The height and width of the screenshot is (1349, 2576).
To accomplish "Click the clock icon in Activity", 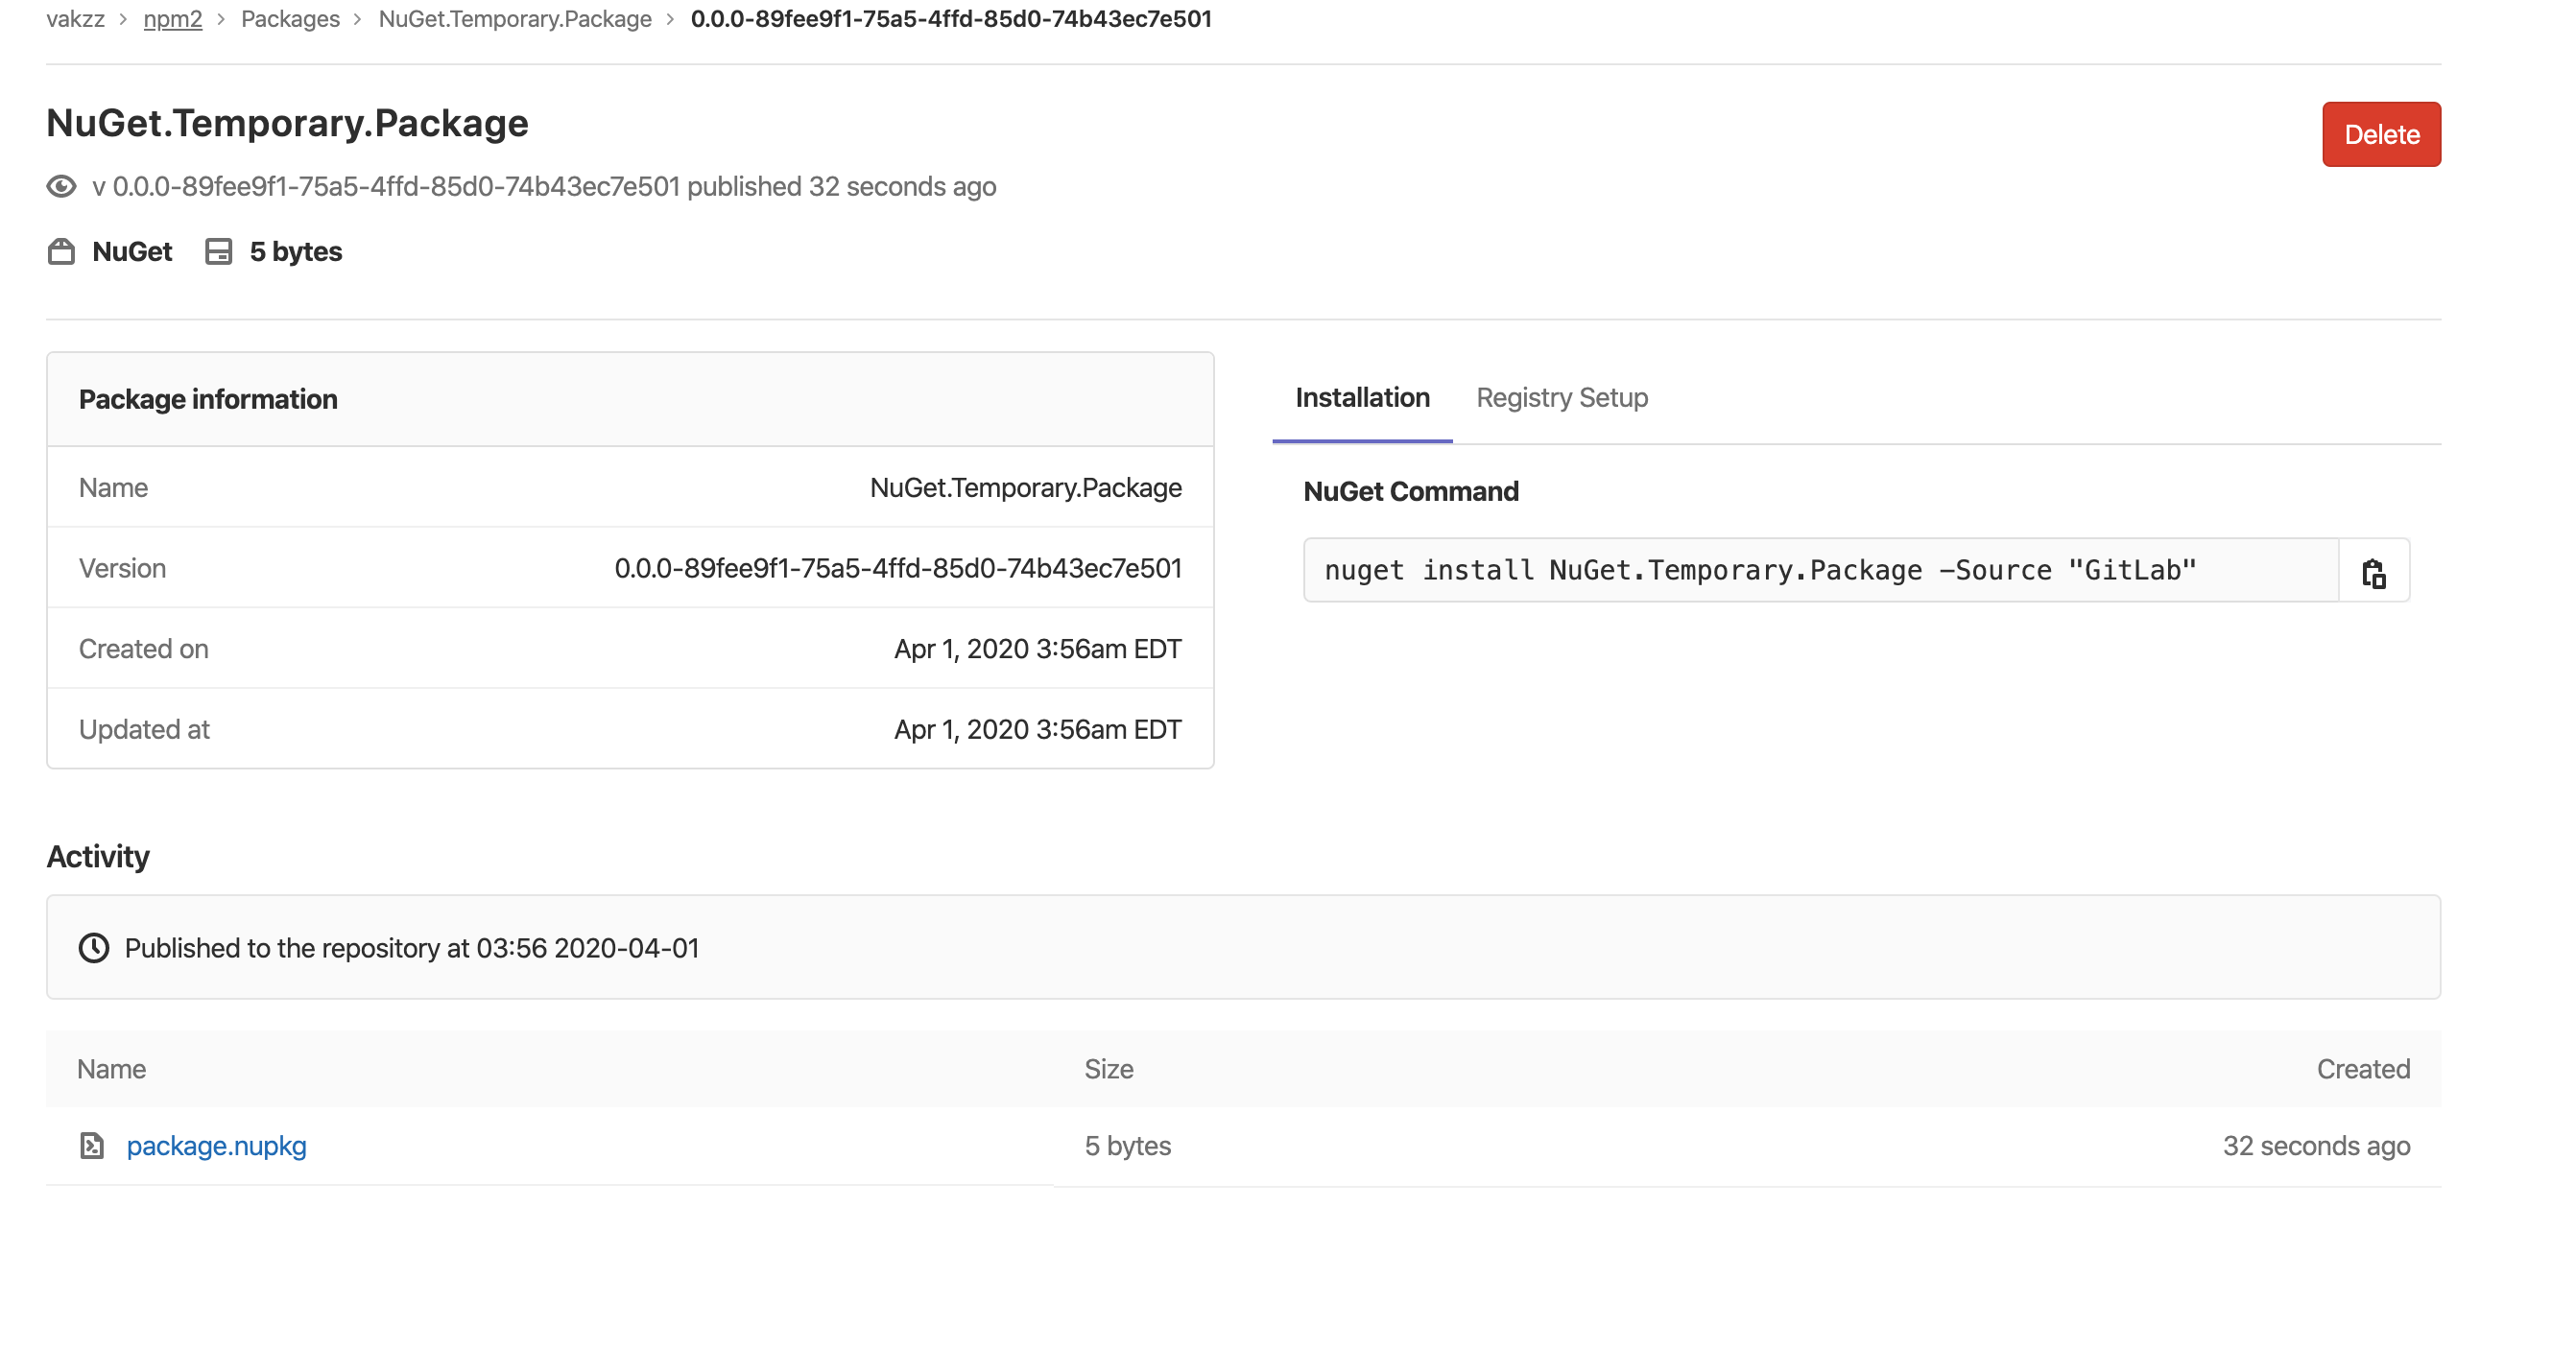I will tap(94, 948).
